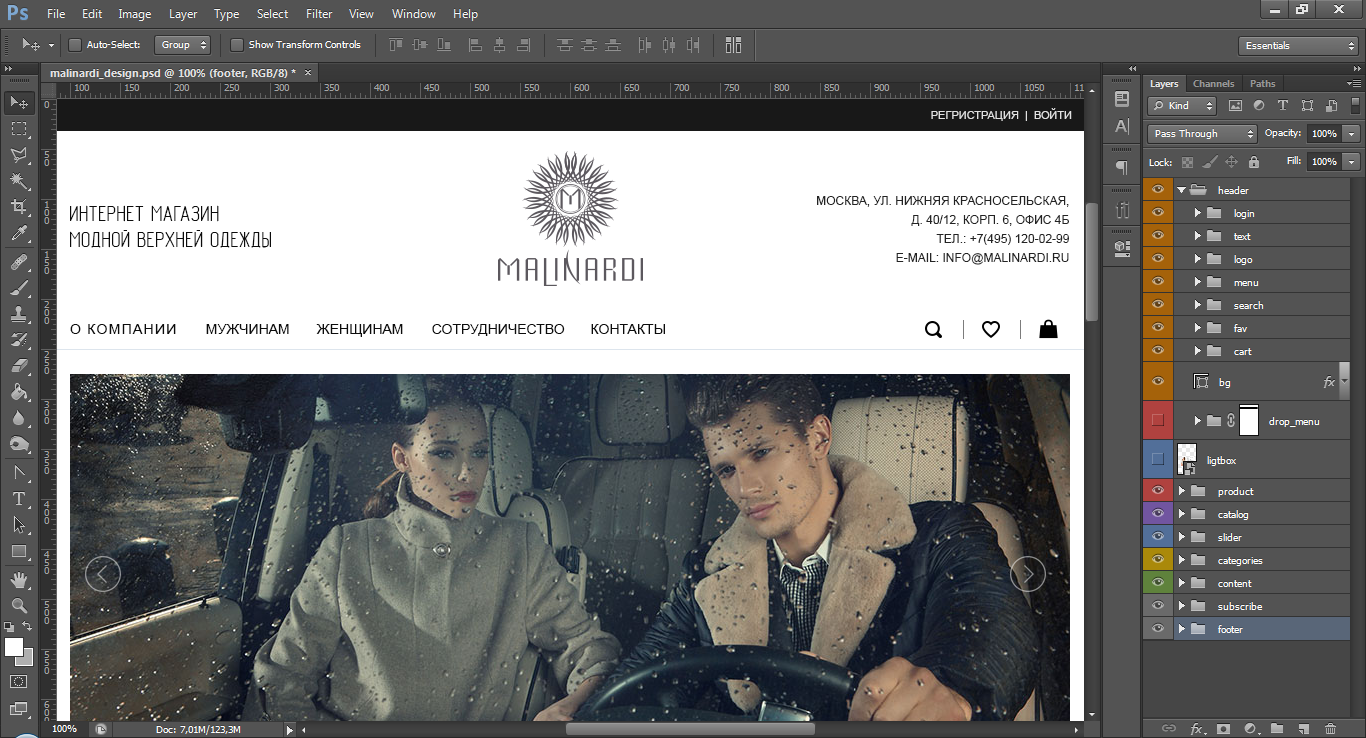The image size is (1366, 738).
Task: Click the drop_menu layer mask thumbnail
Action: 1248,420
